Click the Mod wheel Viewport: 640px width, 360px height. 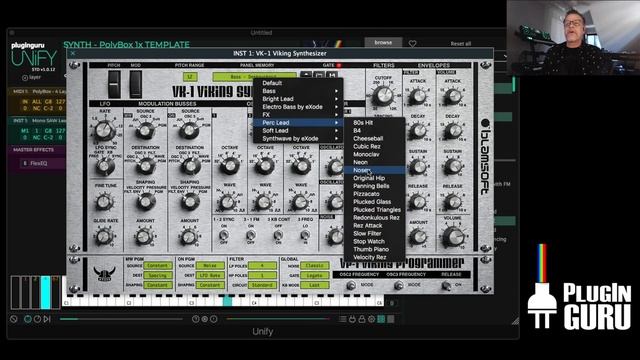[x=136, y=84]
